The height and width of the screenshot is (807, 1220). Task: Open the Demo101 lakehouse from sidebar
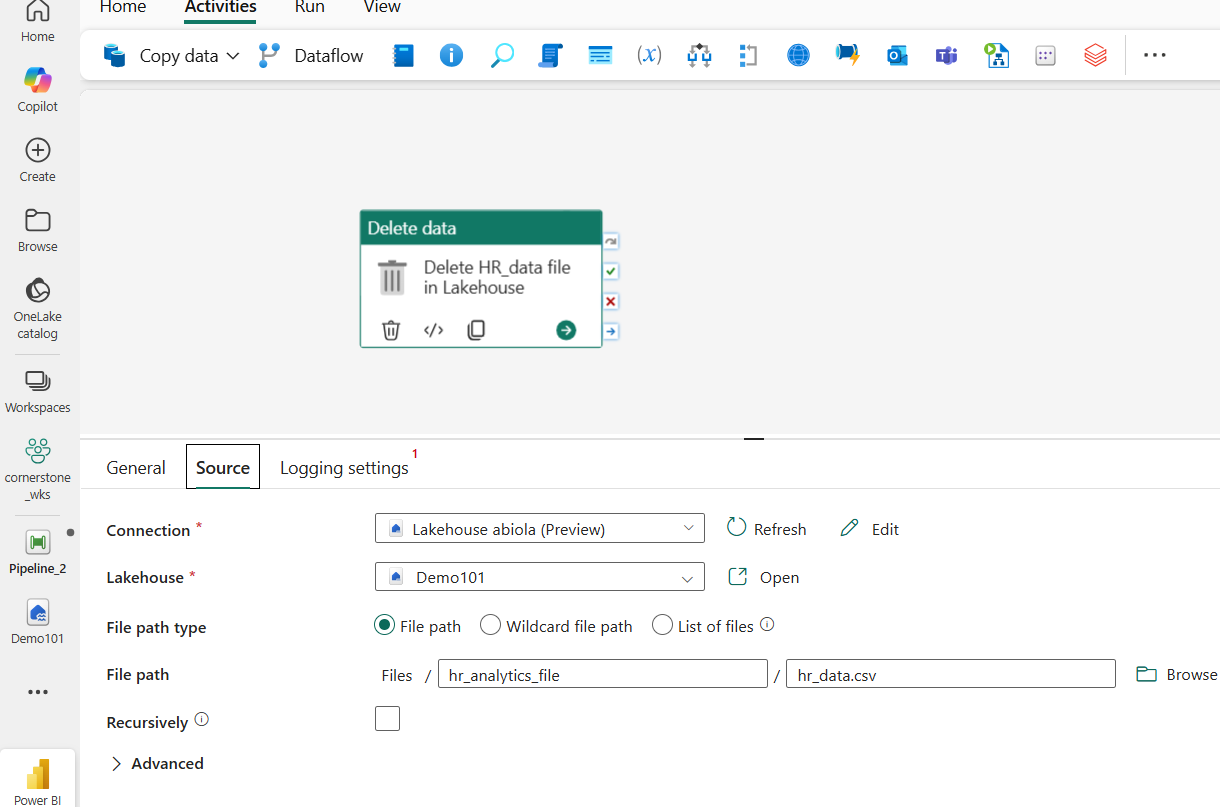point(38,622)
